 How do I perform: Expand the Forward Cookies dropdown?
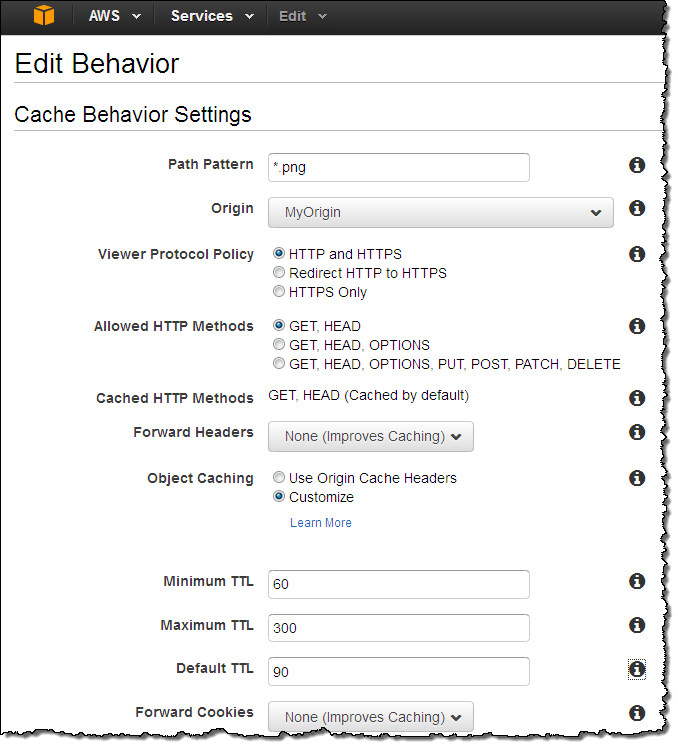[x=371, y=717]
